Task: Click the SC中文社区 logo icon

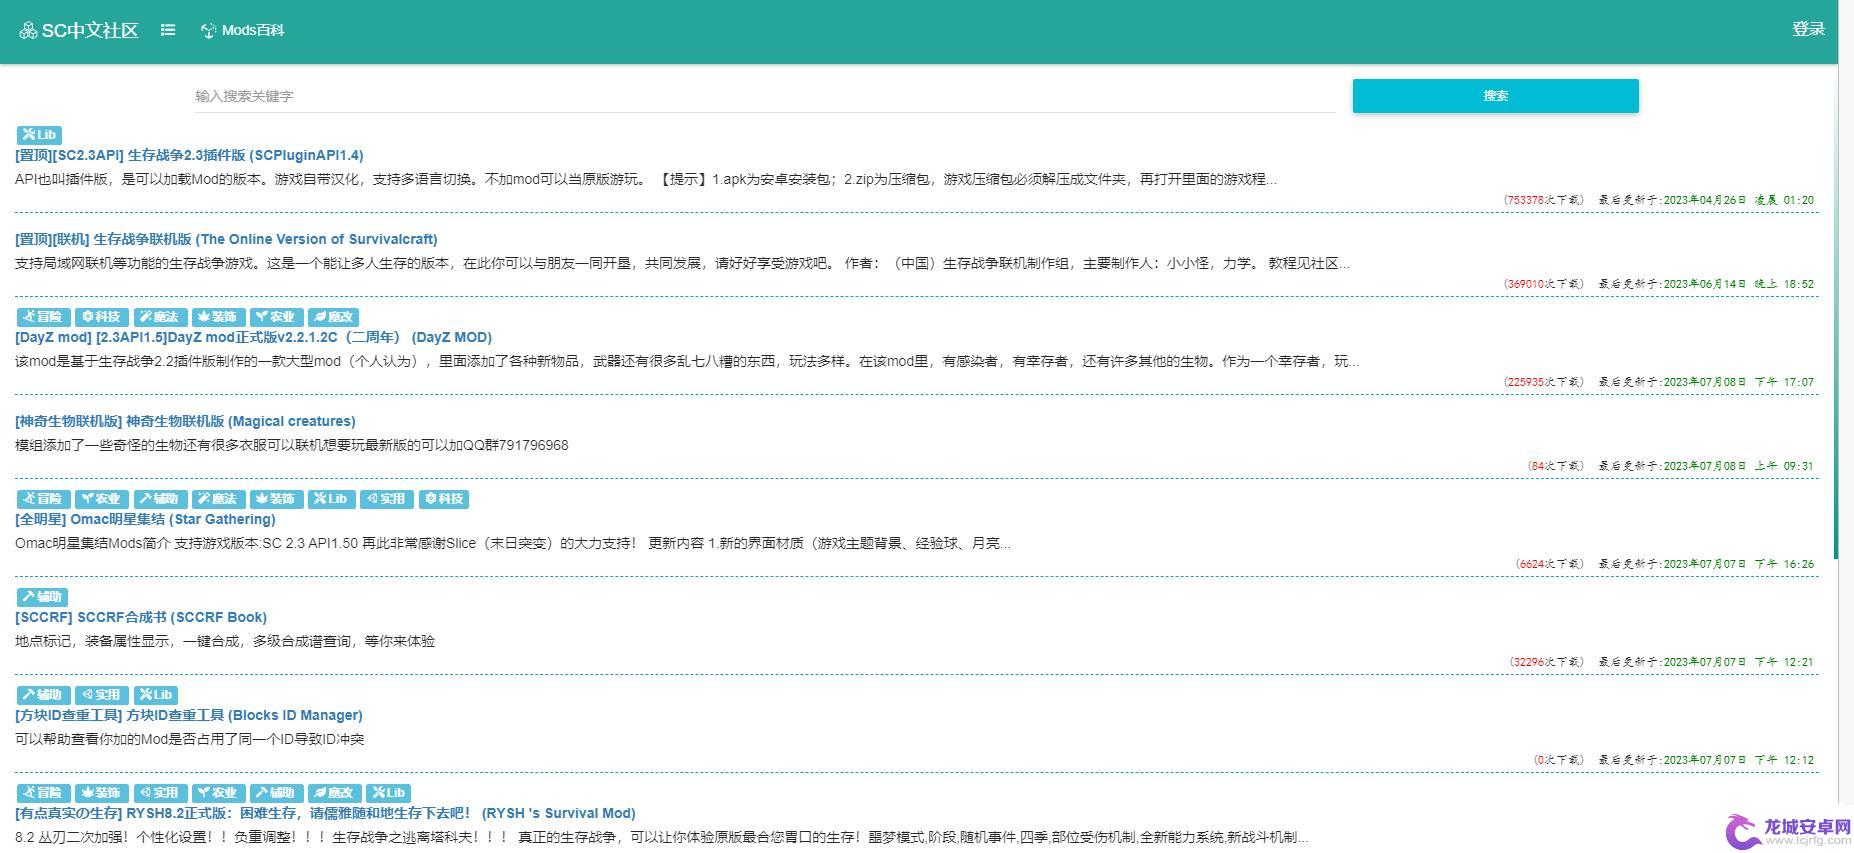Action: coord(28,31)
